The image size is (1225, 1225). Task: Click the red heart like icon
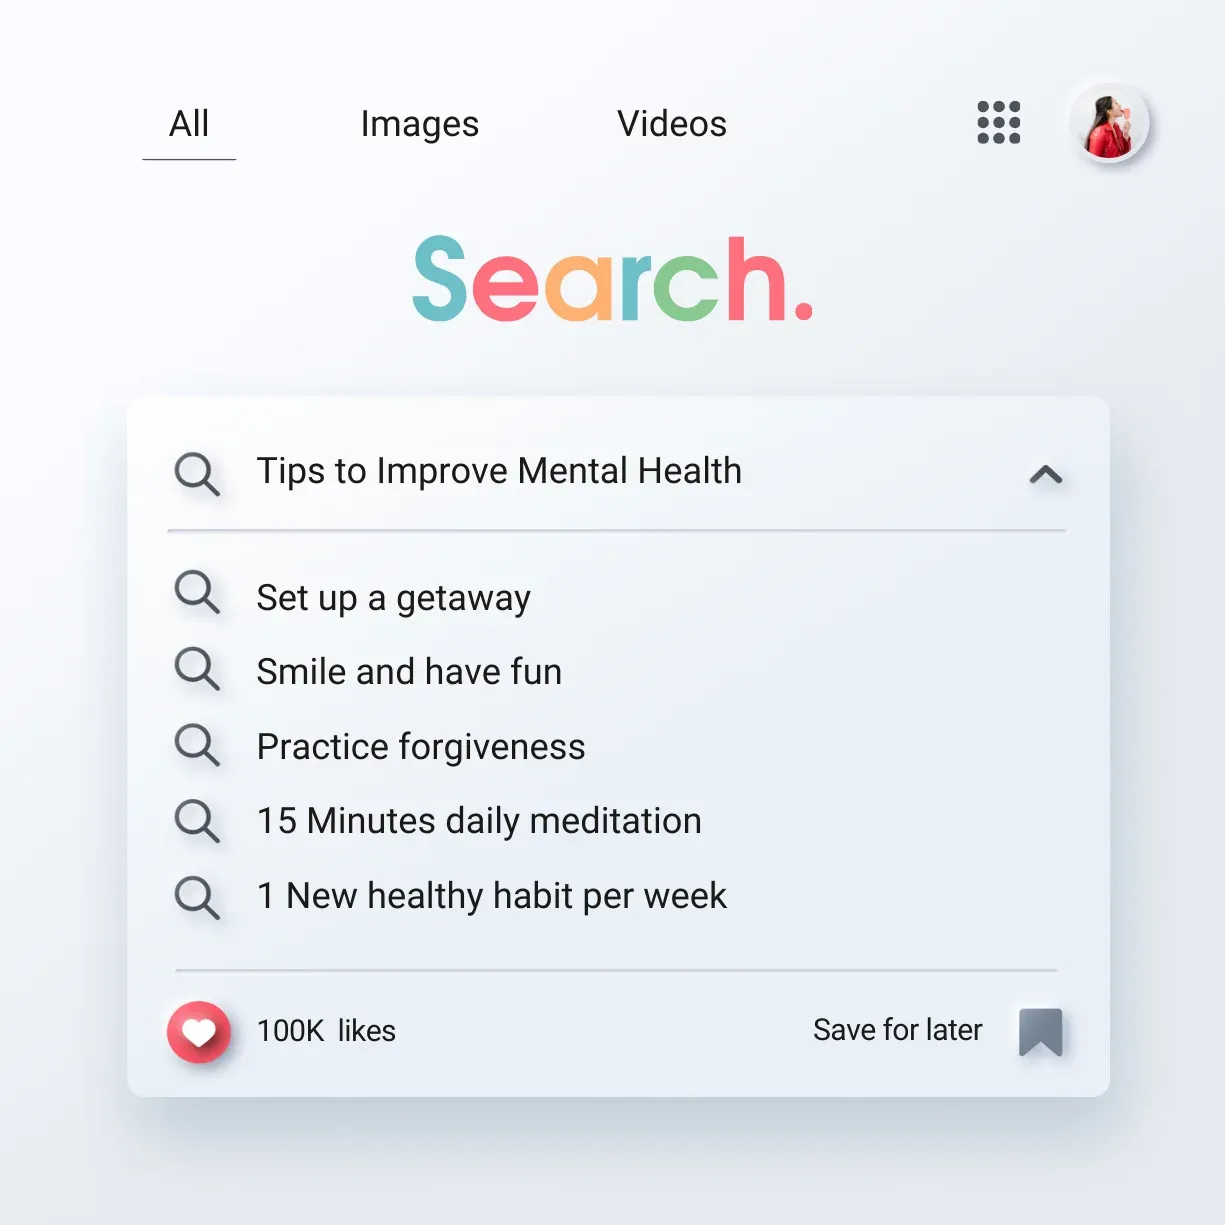click(199, 1031)
